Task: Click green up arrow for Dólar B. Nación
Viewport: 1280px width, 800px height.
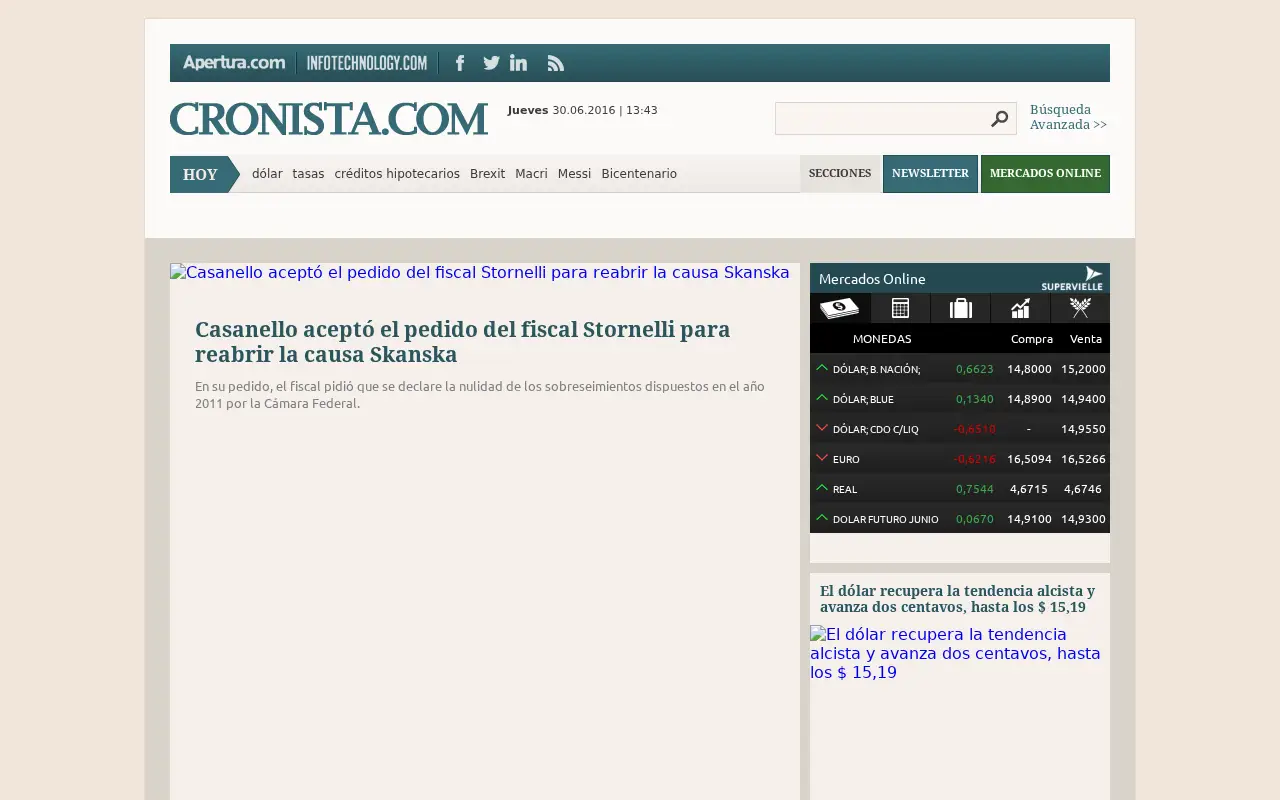Action: tap(822, 368)
